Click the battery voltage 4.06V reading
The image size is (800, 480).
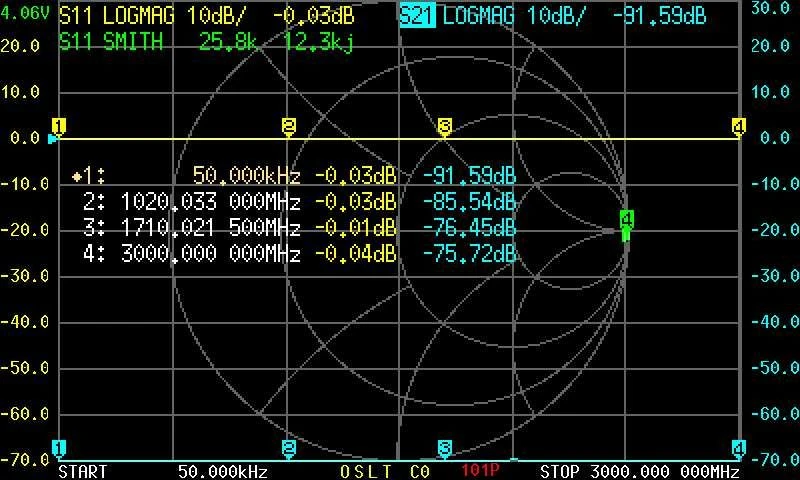click(x=24, y=13)
